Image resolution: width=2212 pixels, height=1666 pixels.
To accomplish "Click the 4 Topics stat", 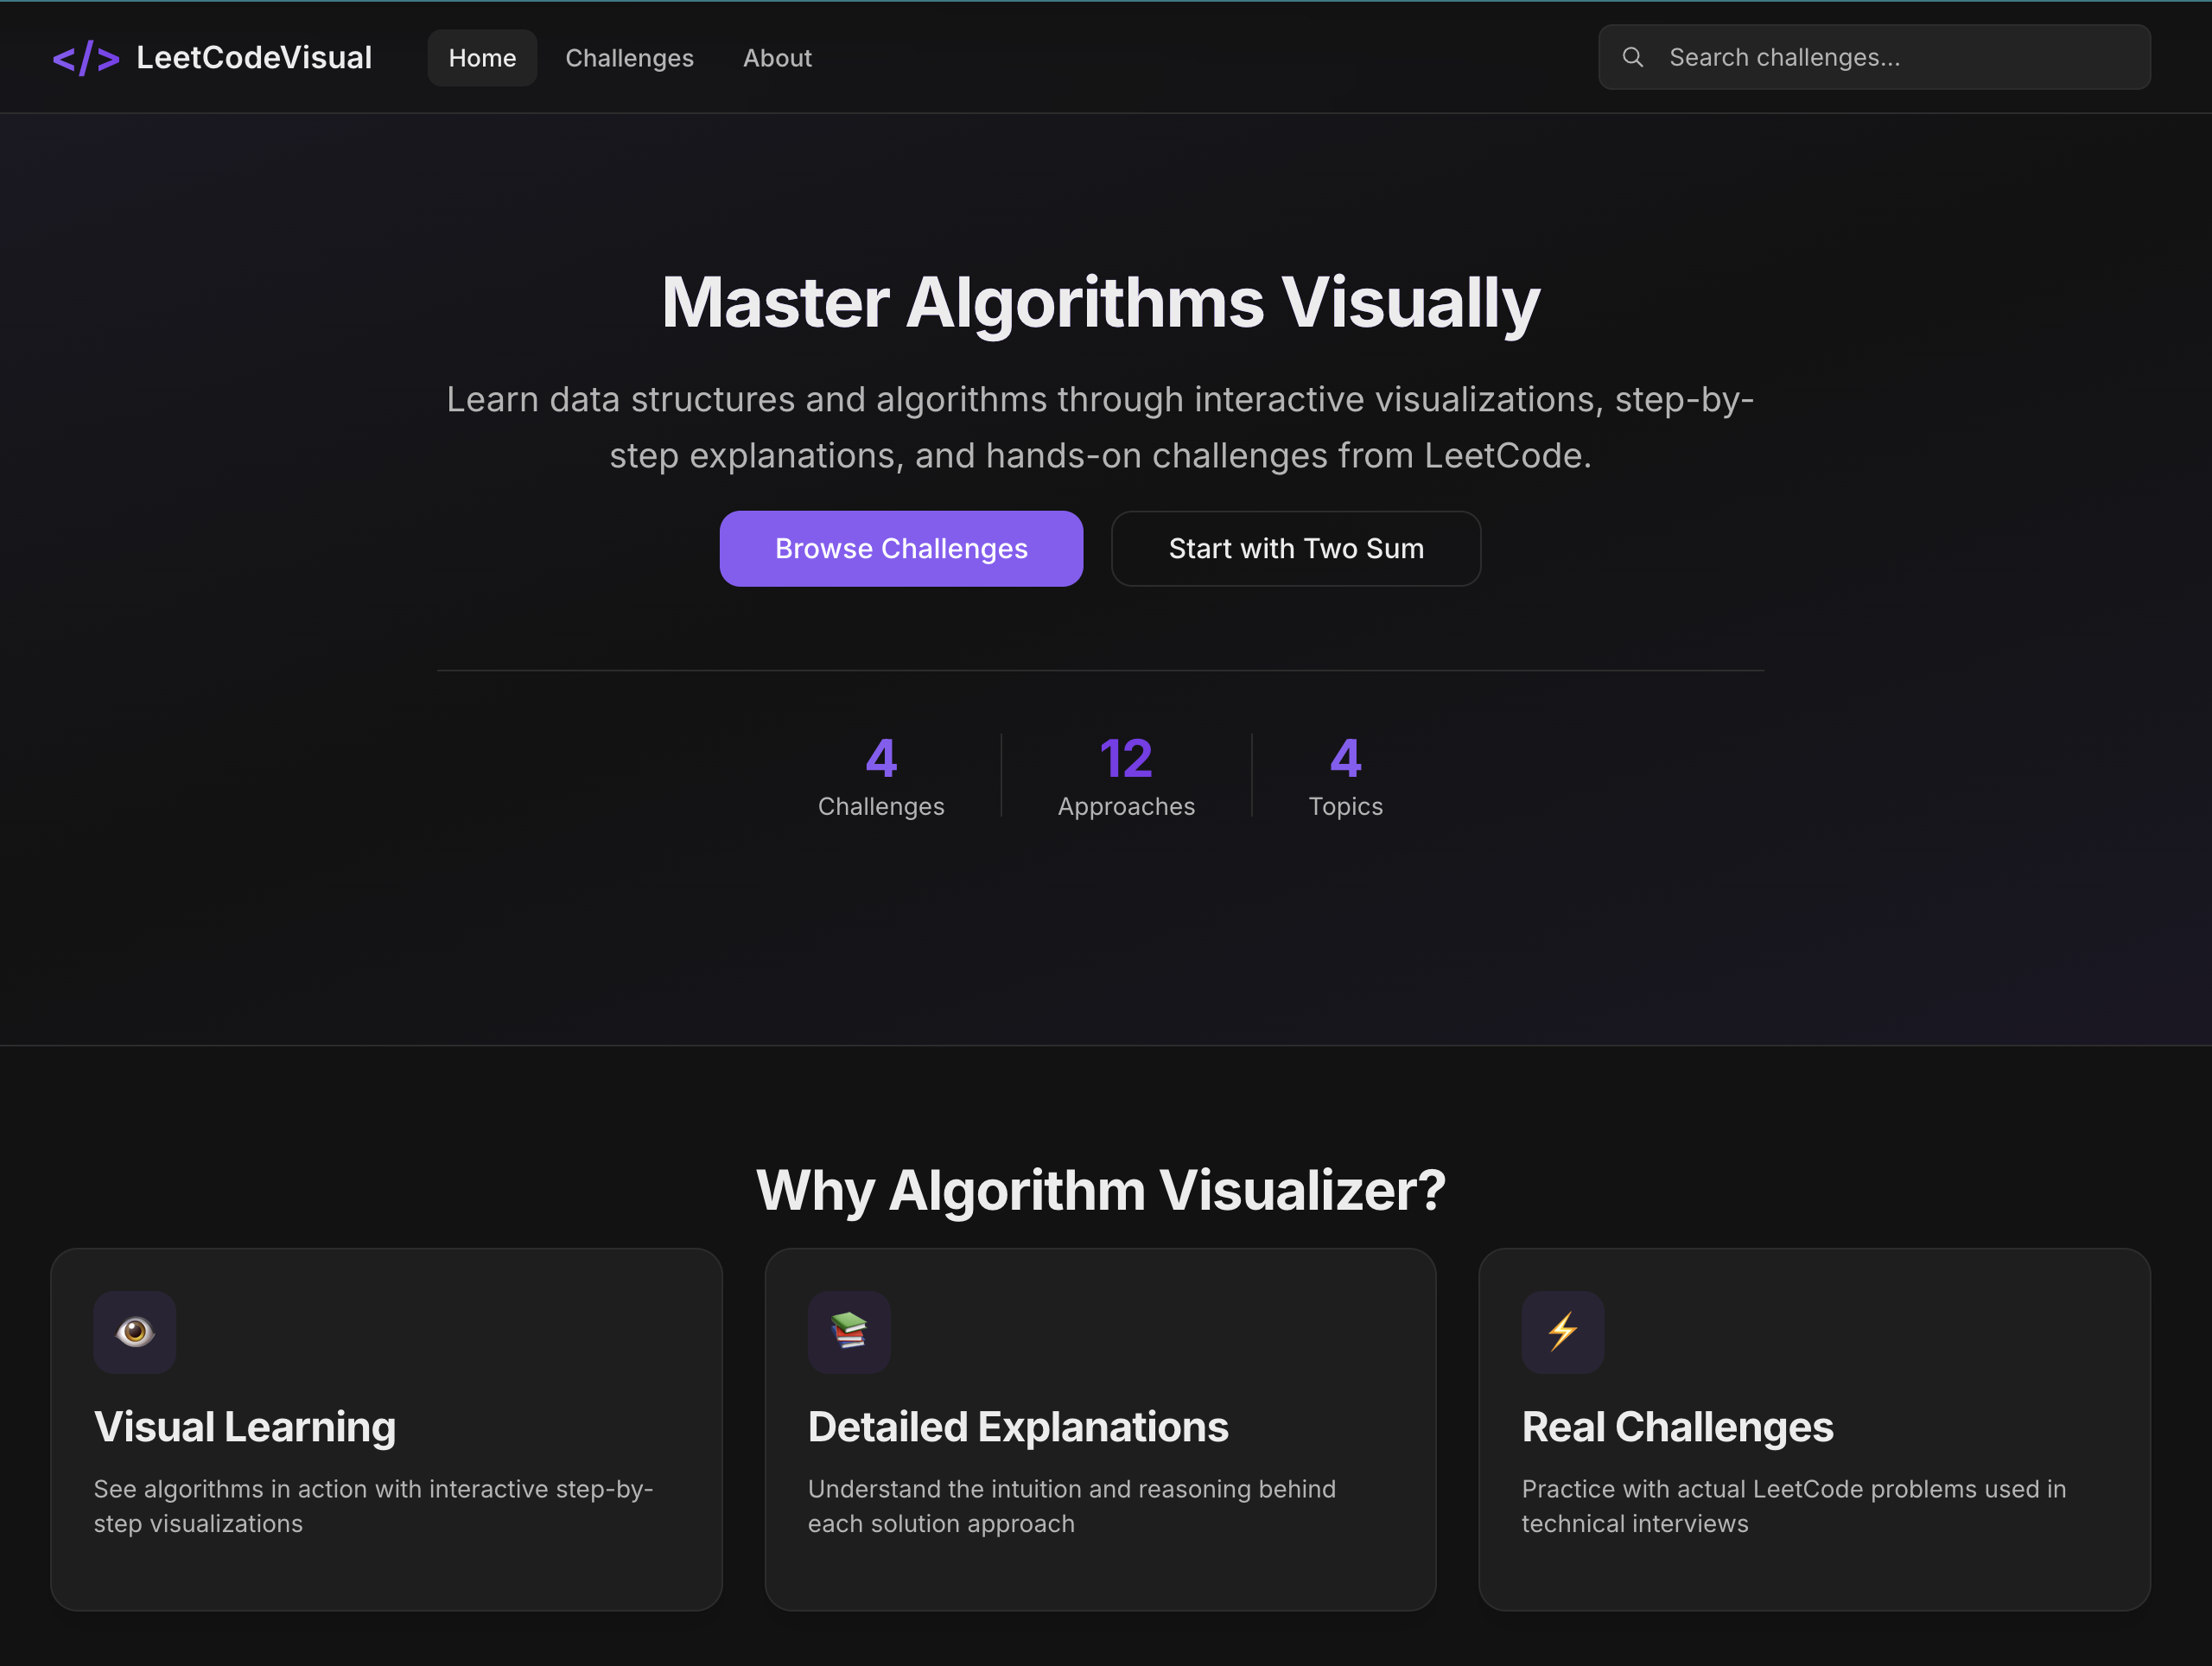I will [x=1345, y=775].
